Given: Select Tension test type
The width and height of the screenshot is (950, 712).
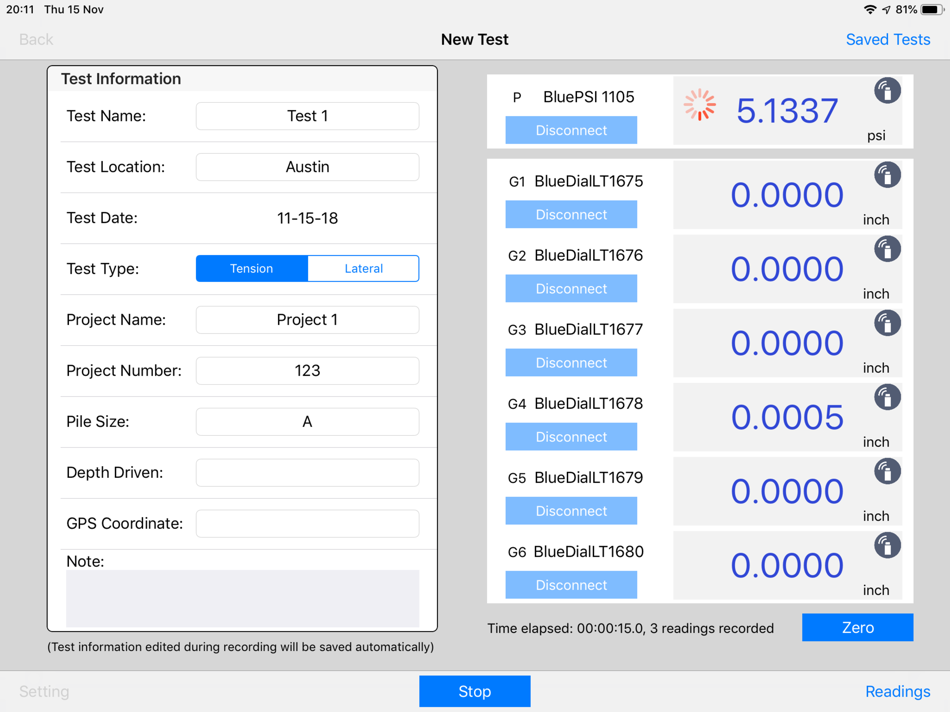Looking at the screenshot, I should click(x=251, y=268).
